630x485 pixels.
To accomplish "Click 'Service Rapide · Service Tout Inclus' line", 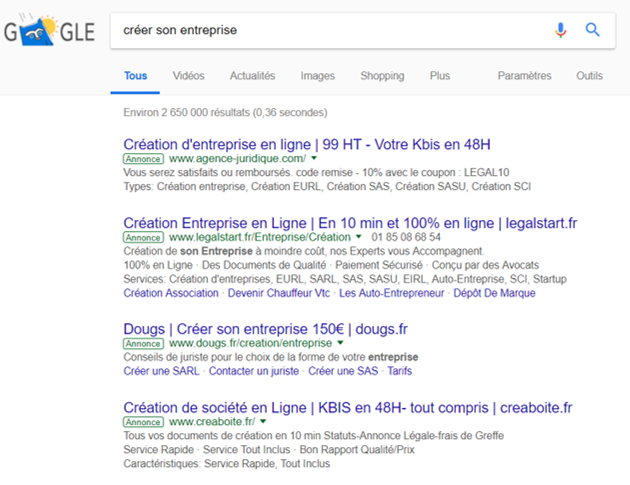I will pos(269,450).
